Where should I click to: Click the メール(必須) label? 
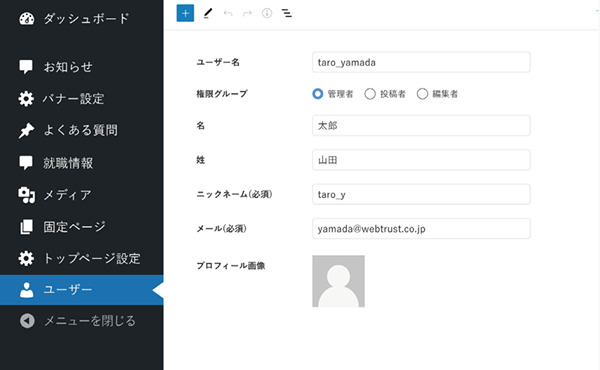(222, 229)
